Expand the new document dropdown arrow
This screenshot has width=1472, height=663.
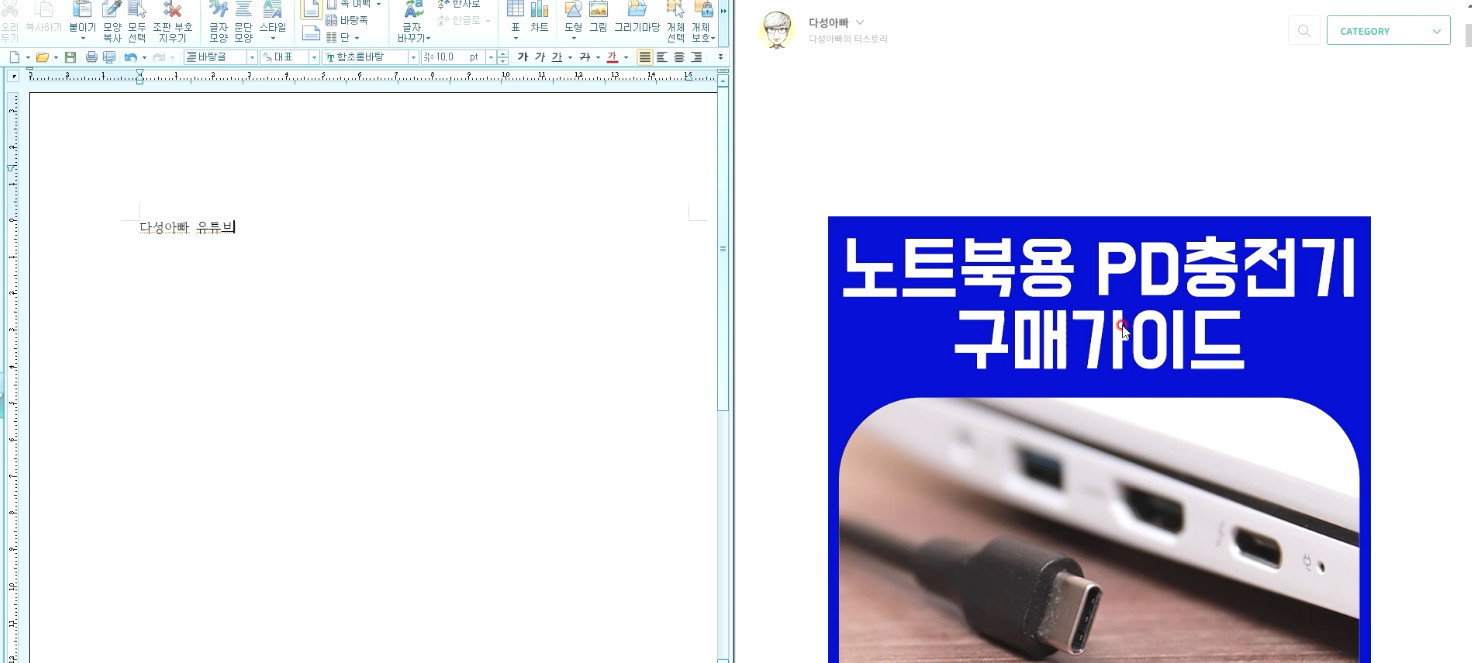point(28,57)
